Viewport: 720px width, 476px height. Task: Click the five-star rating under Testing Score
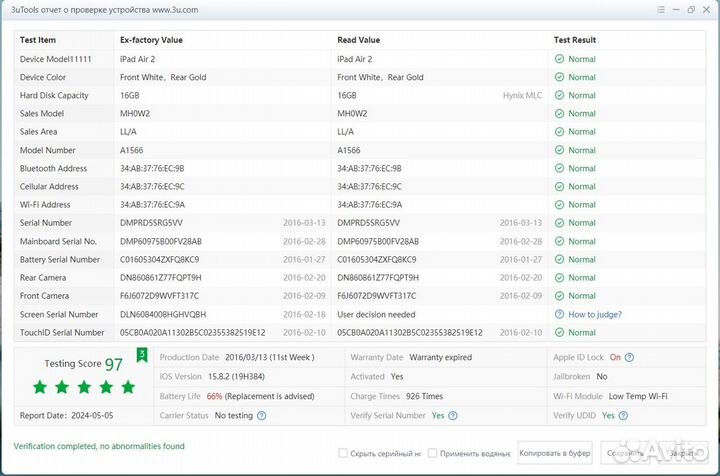(83, 386)
